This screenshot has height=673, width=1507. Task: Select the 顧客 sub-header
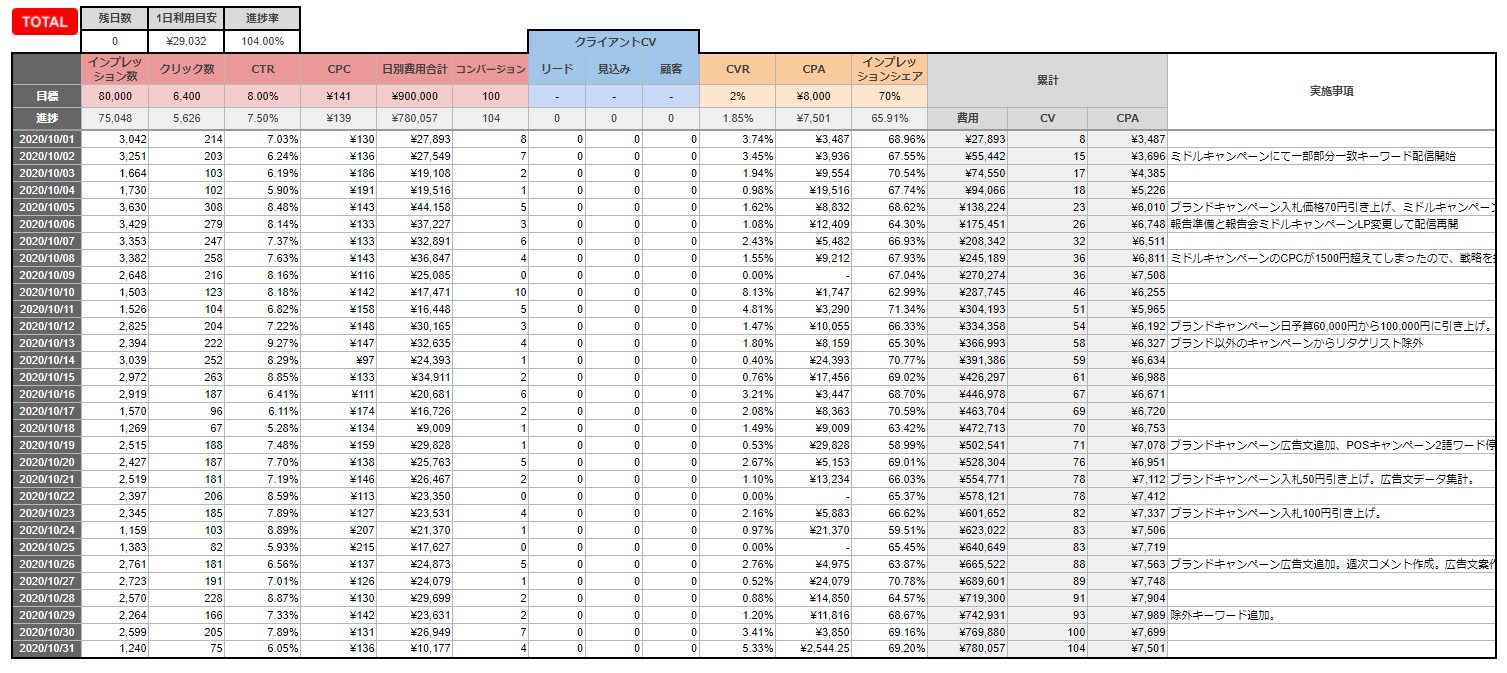click(670, 69)
